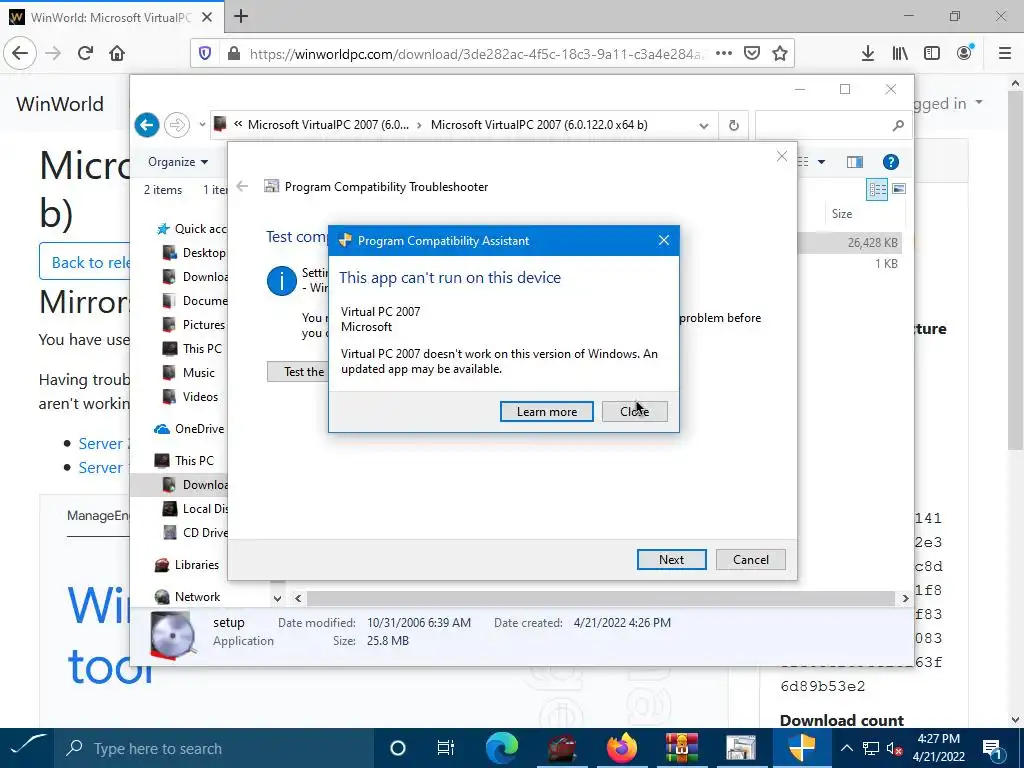Image resolution: width=1024 pixels, height=768 pixels.
Task: Open Explorer help icon
Action: coord(890,162)
